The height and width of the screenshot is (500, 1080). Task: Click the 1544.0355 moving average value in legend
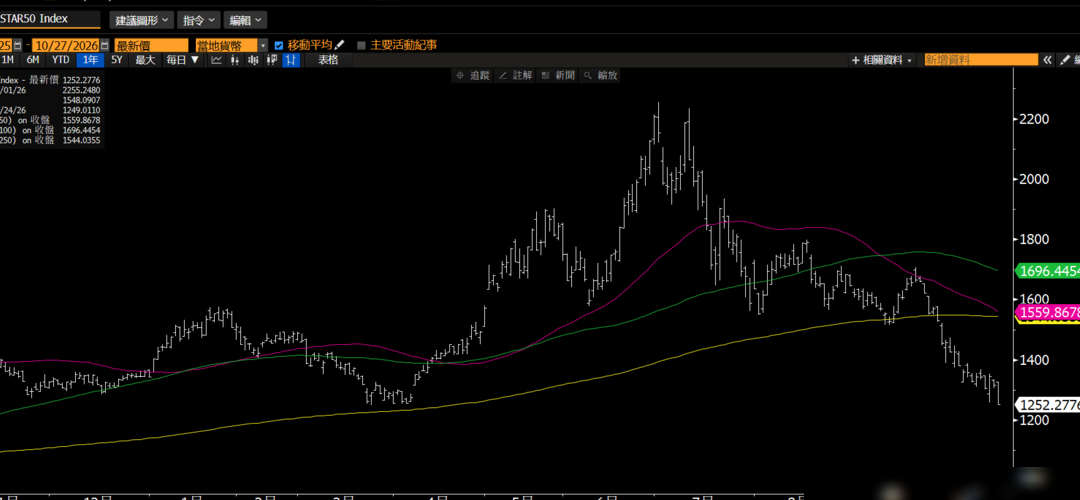pyautogui.click(x=81, y=140)
